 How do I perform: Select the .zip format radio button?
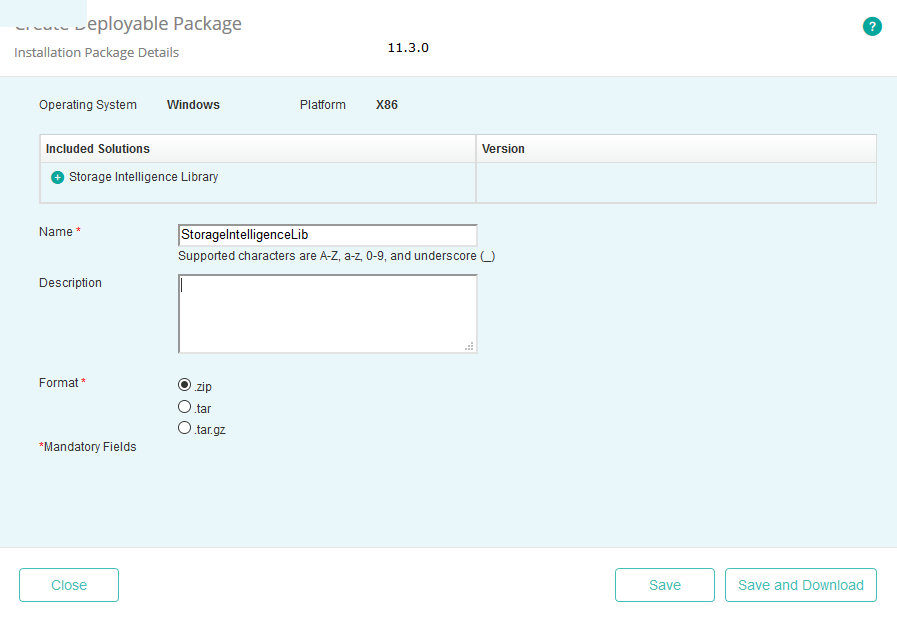[x=184, y=385]
